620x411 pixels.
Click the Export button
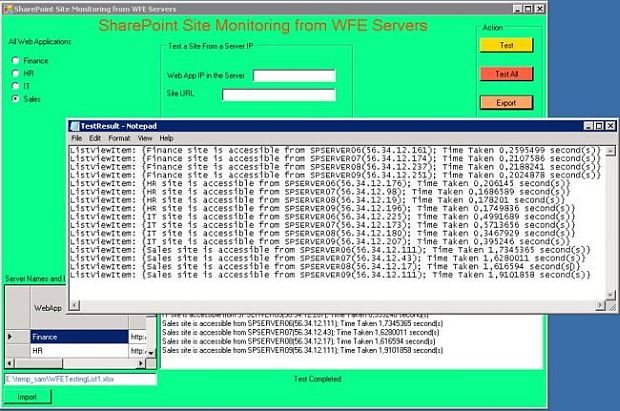506,103
